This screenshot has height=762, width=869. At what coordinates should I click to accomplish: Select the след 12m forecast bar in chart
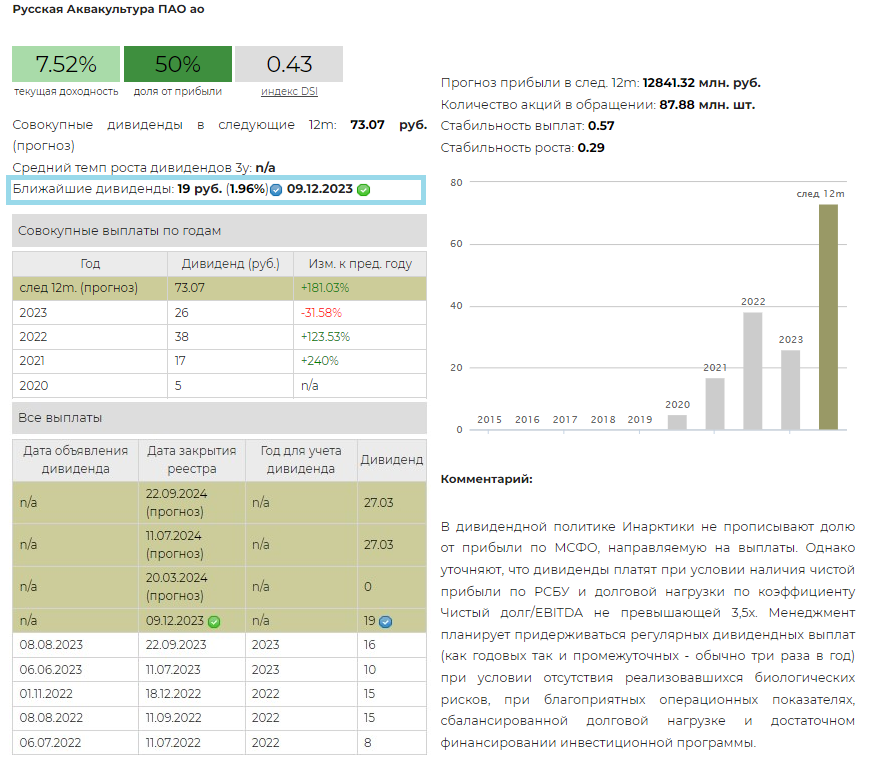click(828, 316)
